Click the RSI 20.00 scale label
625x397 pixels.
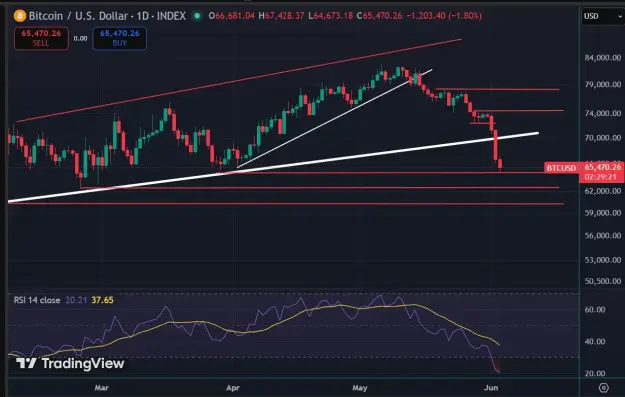[x=595, y=373]
